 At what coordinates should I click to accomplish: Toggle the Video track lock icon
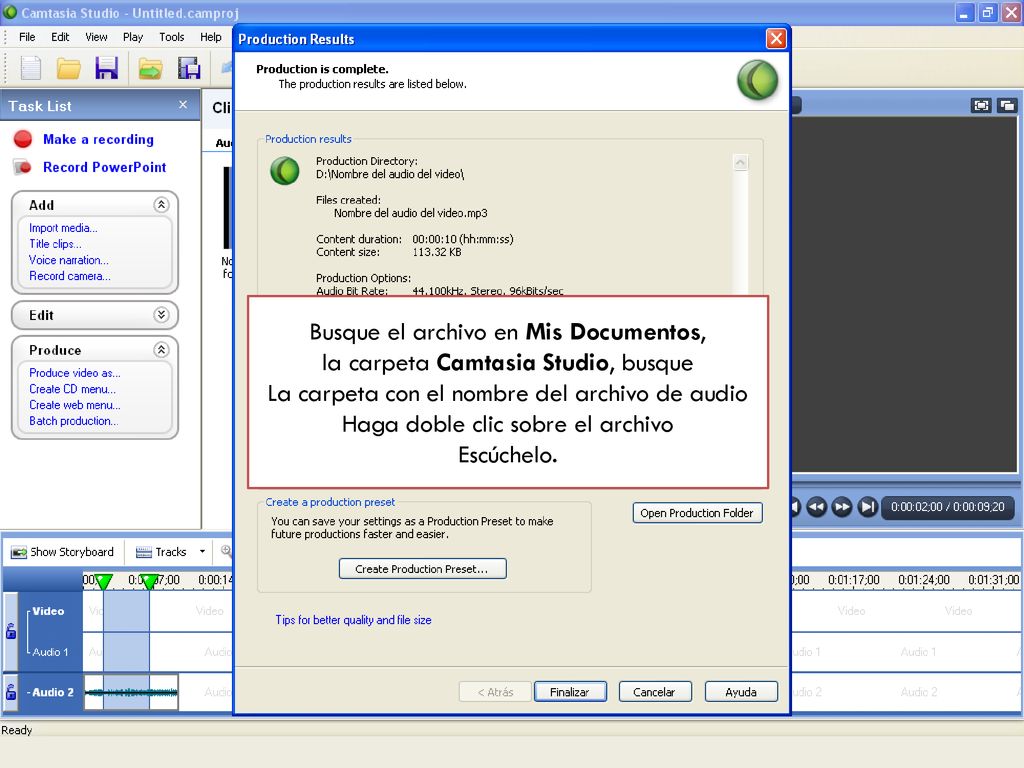point(10,631)
